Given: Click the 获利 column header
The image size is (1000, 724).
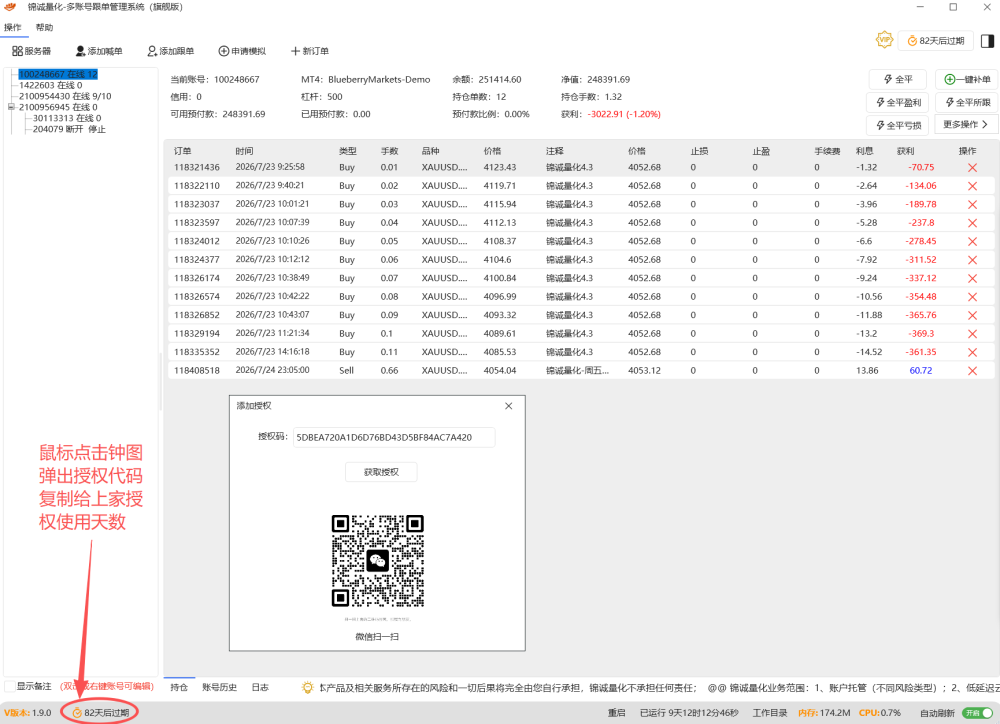Looking at the screenshot, I should (x=905, y=151).
